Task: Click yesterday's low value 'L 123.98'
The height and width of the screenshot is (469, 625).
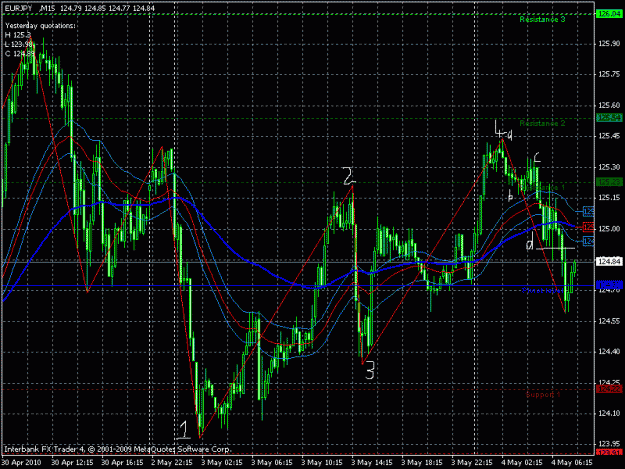Action: [x=19, y=44]
